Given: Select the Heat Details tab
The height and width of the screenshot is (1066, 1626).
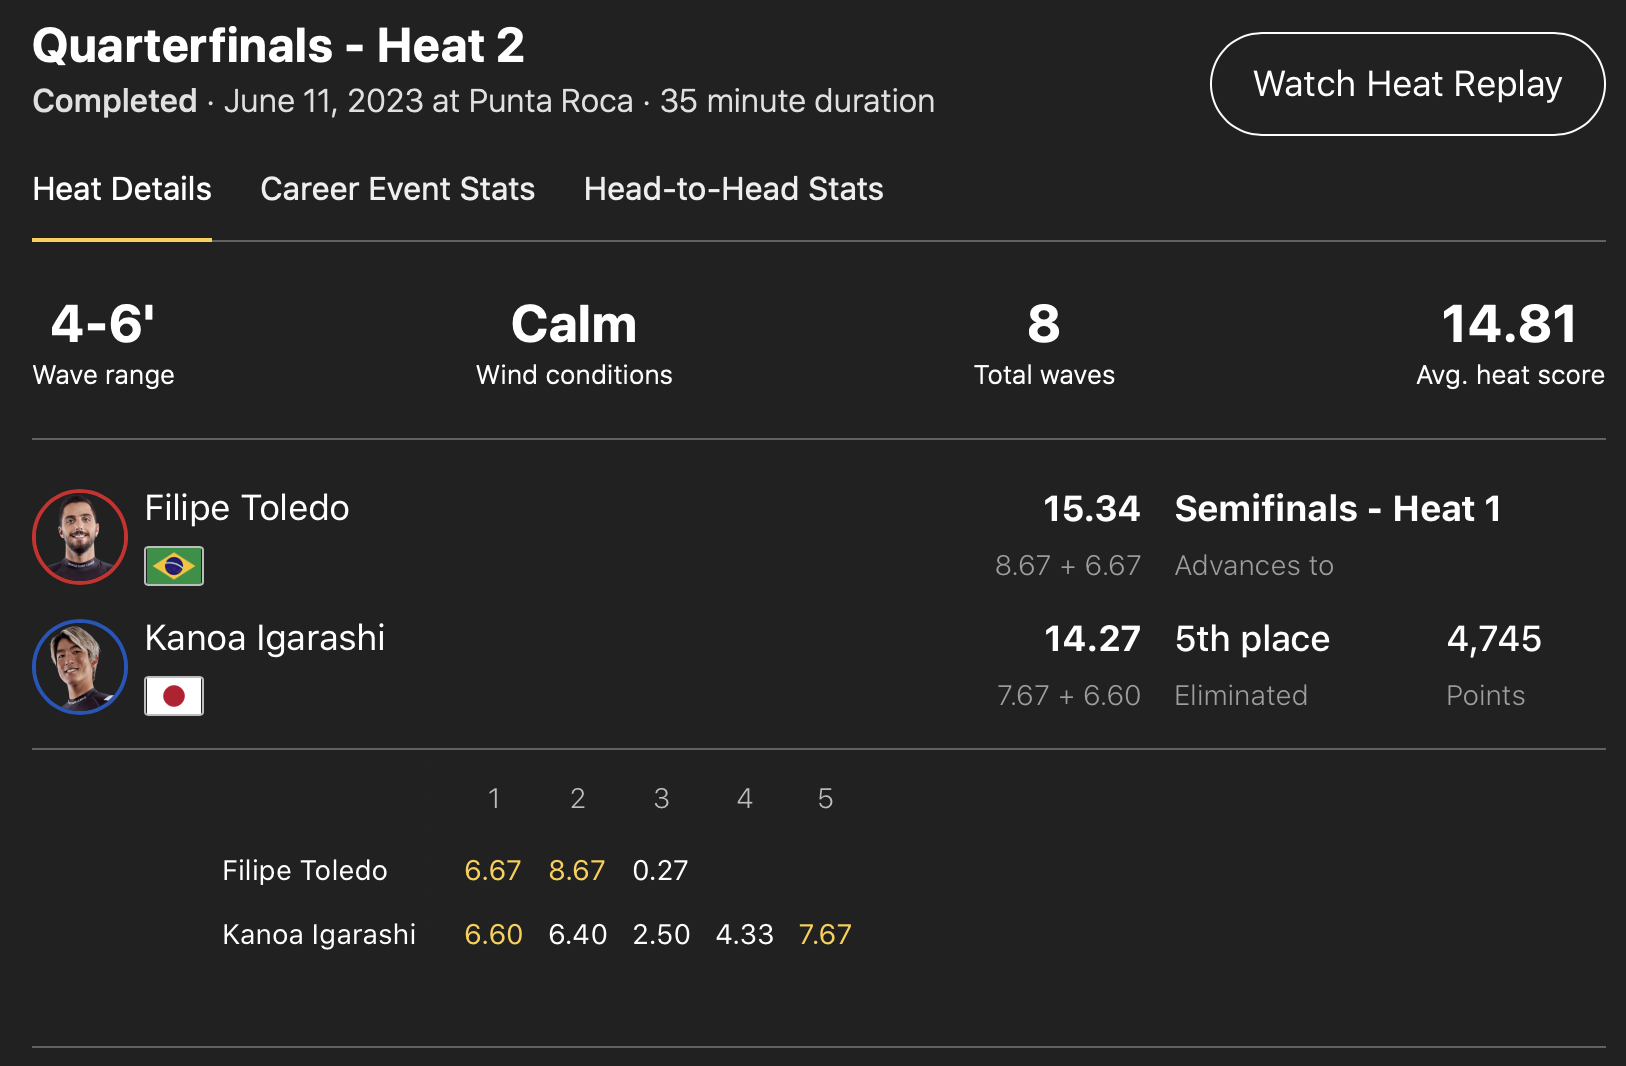Looking at the screenshot, I should coord(122,189).
